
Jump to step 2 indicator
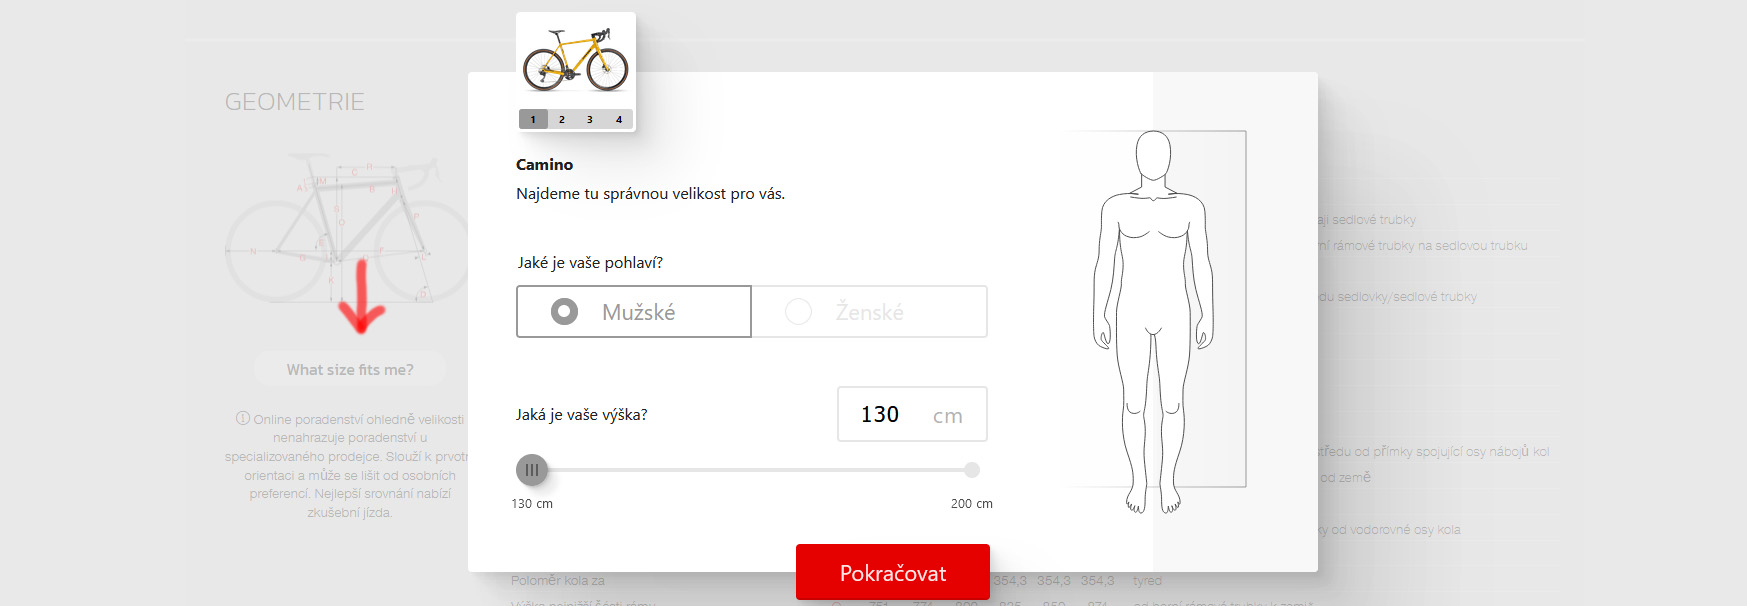[x=561, y=119]
